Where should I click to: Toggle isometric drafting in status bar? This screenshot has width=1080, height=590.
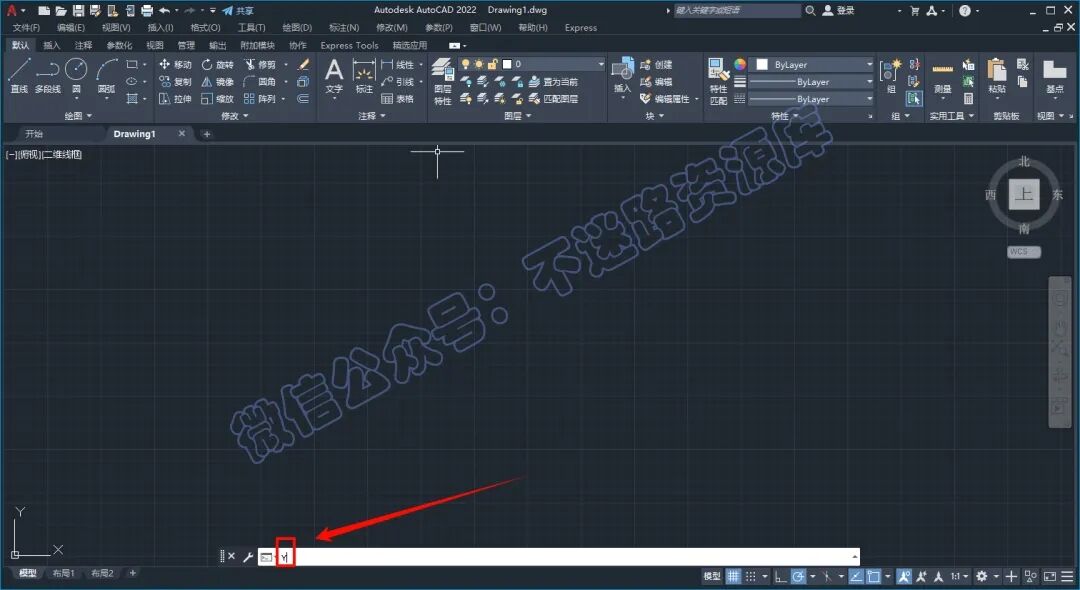click(x=828, y=576)
